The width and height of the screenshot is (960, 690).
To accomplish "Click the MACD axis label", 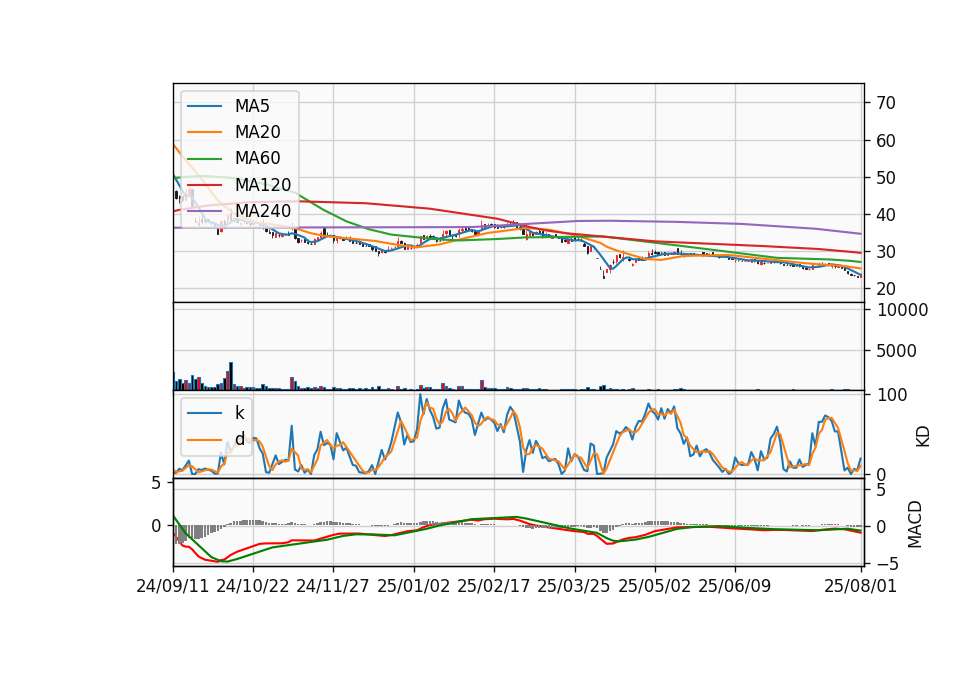I will (915, 525).
